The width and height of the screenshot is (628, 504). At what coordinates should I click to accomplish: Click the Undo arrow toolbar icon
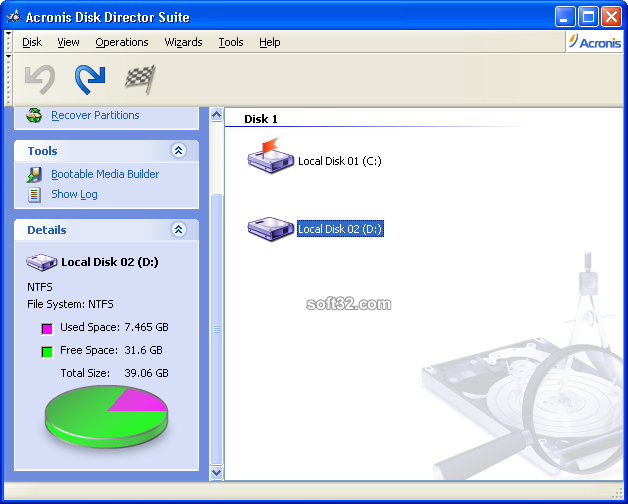(40, 80)
